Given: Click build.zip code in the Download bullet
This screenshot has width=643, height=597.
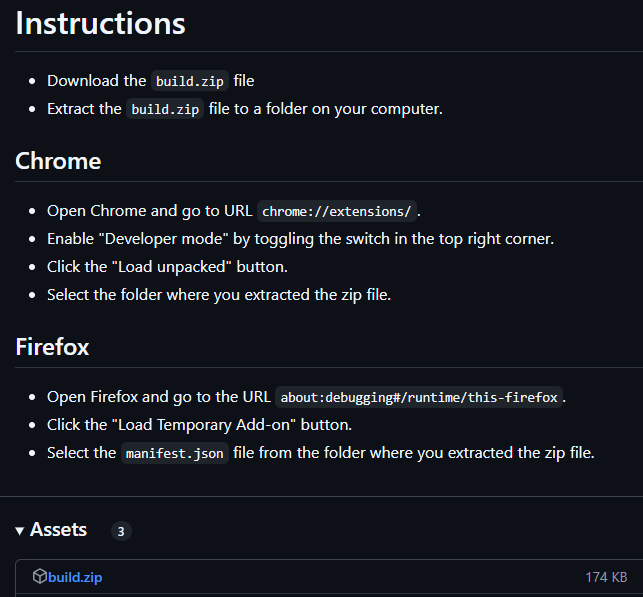Looking at the screenshot, I should click(190, 81).
